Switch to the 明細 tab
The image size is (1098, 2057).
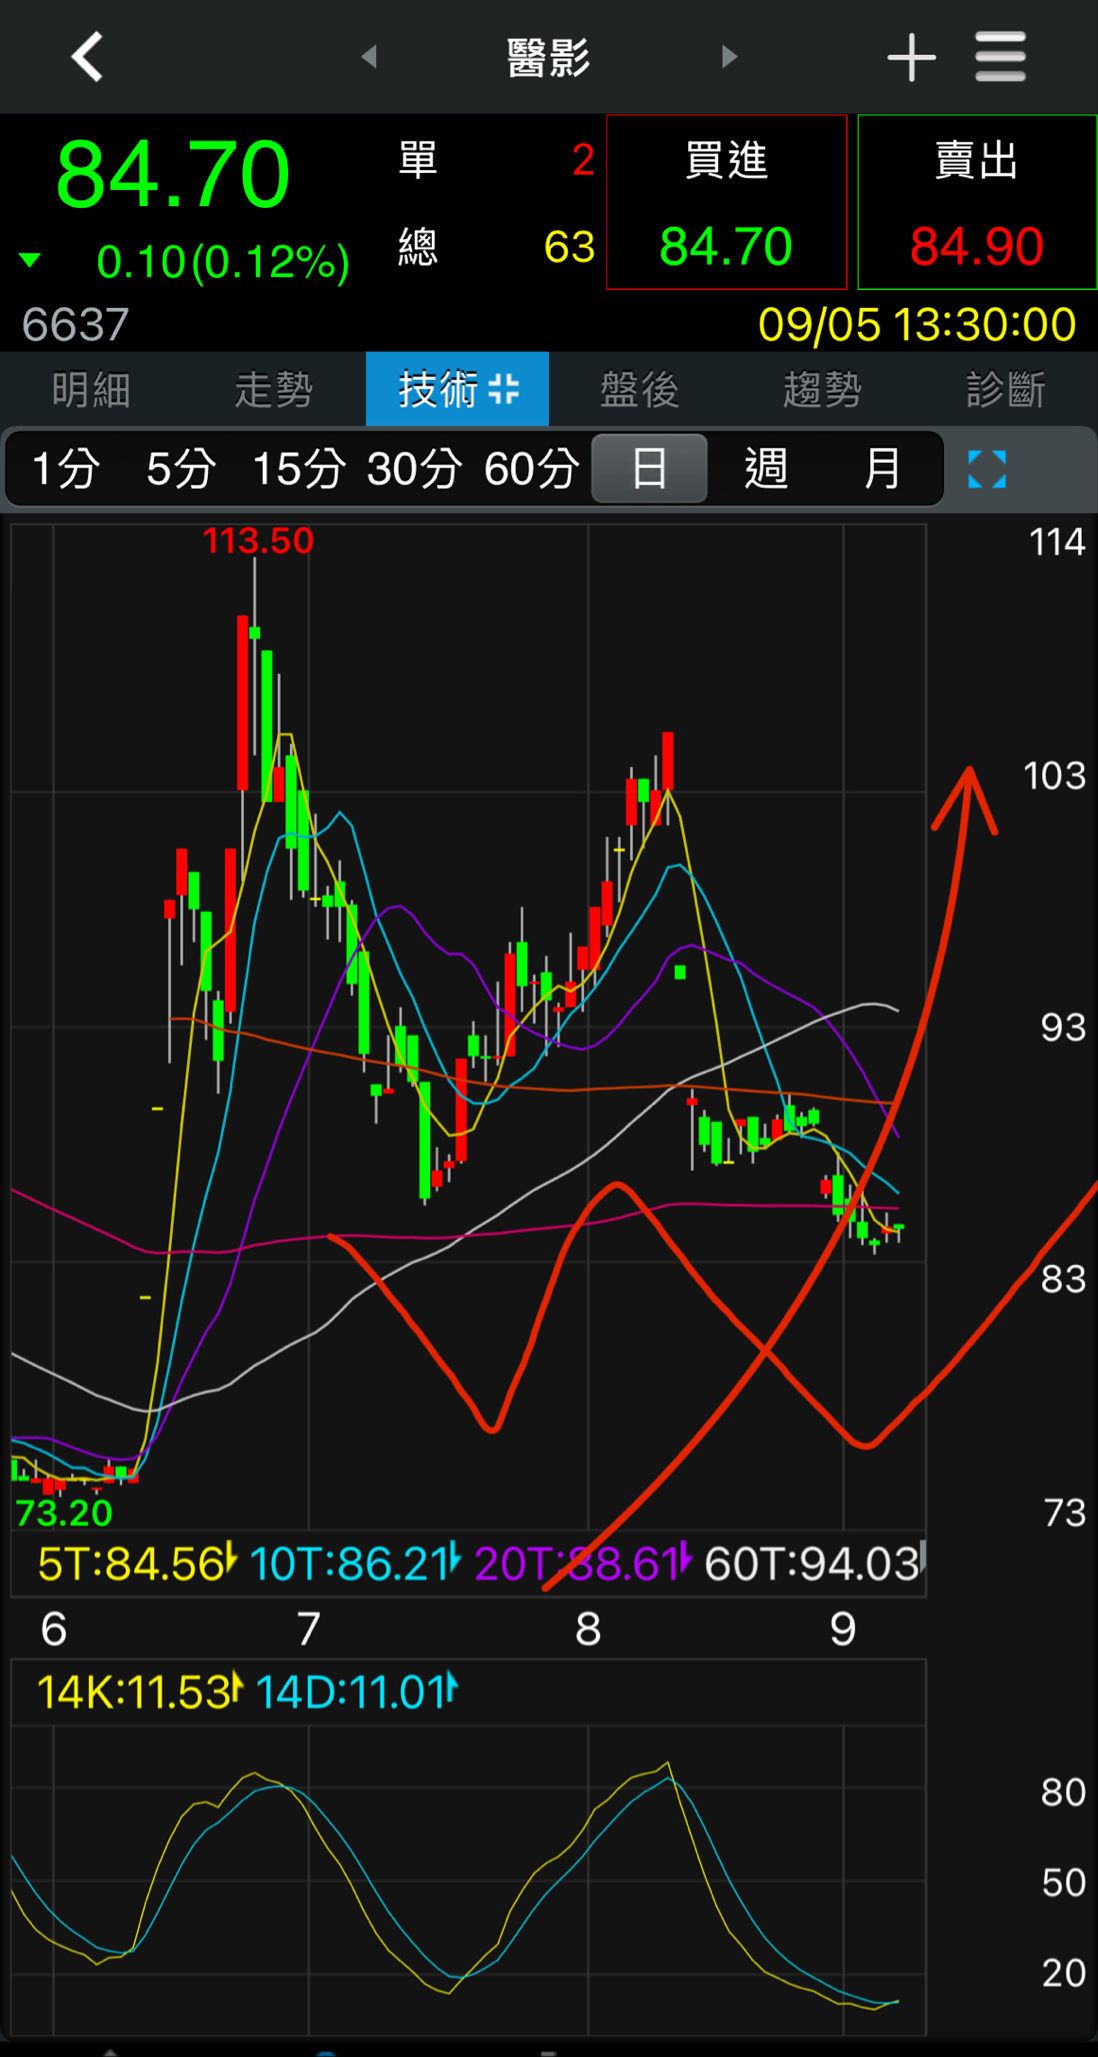[x=91, y=389]
